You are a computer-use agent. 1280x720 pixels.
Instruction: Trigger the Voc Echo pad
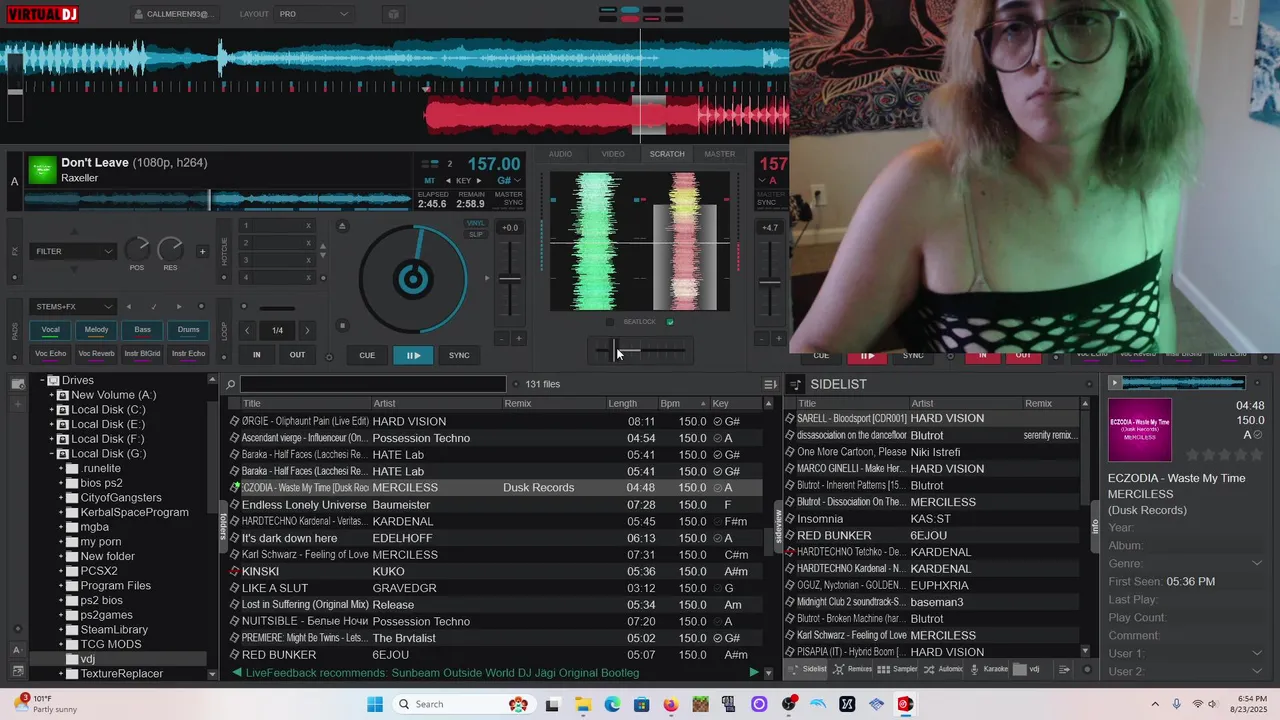[x=50, y=353]
